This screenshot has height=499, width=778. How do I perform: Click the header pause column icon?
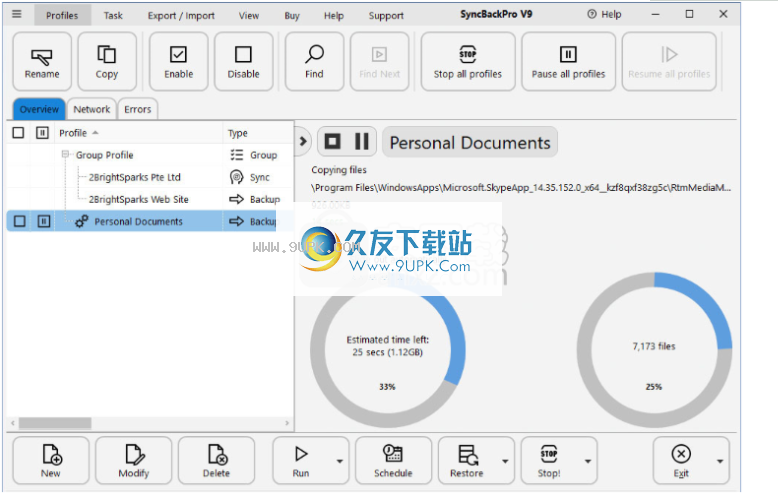click(x=42, y=133)
